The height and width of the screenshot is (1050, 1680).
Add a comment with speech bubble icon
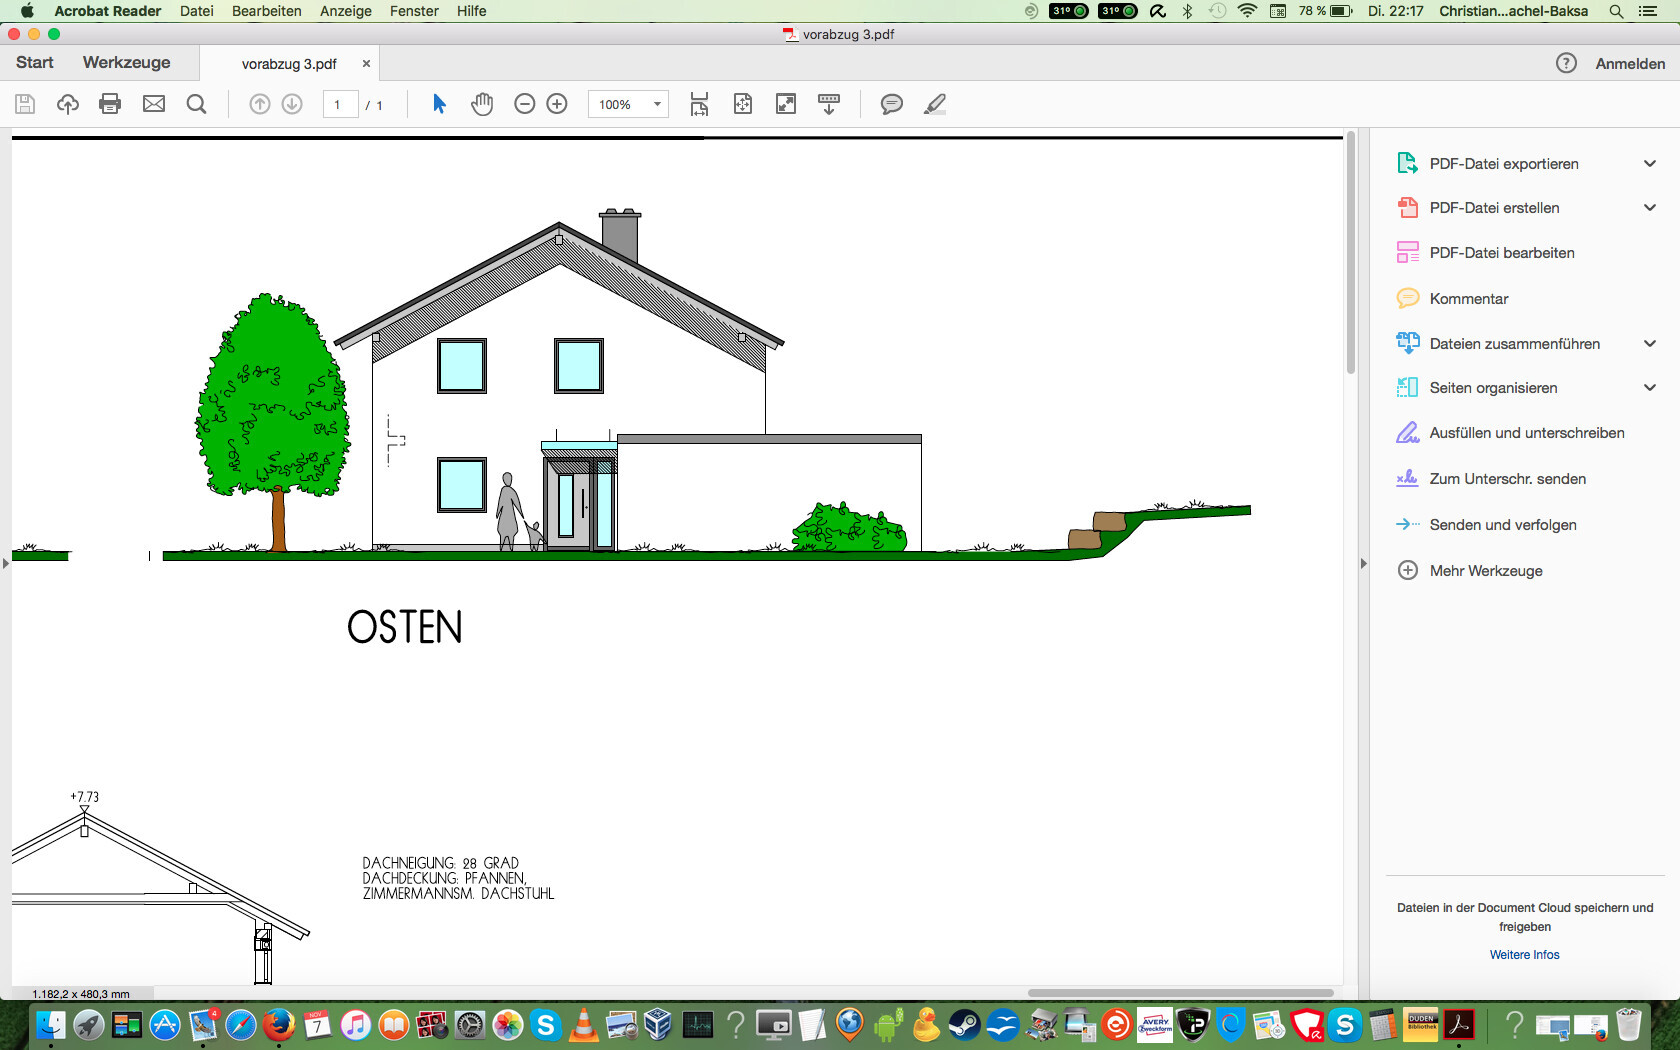coord(891,104)
